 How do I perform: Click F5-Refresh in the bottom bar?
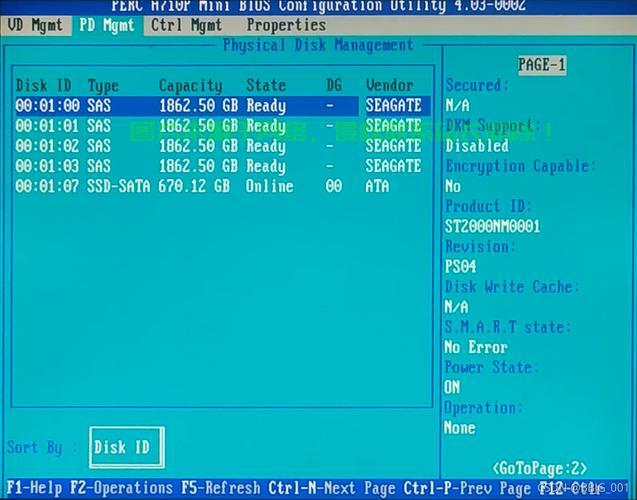[x=221, y=488]
